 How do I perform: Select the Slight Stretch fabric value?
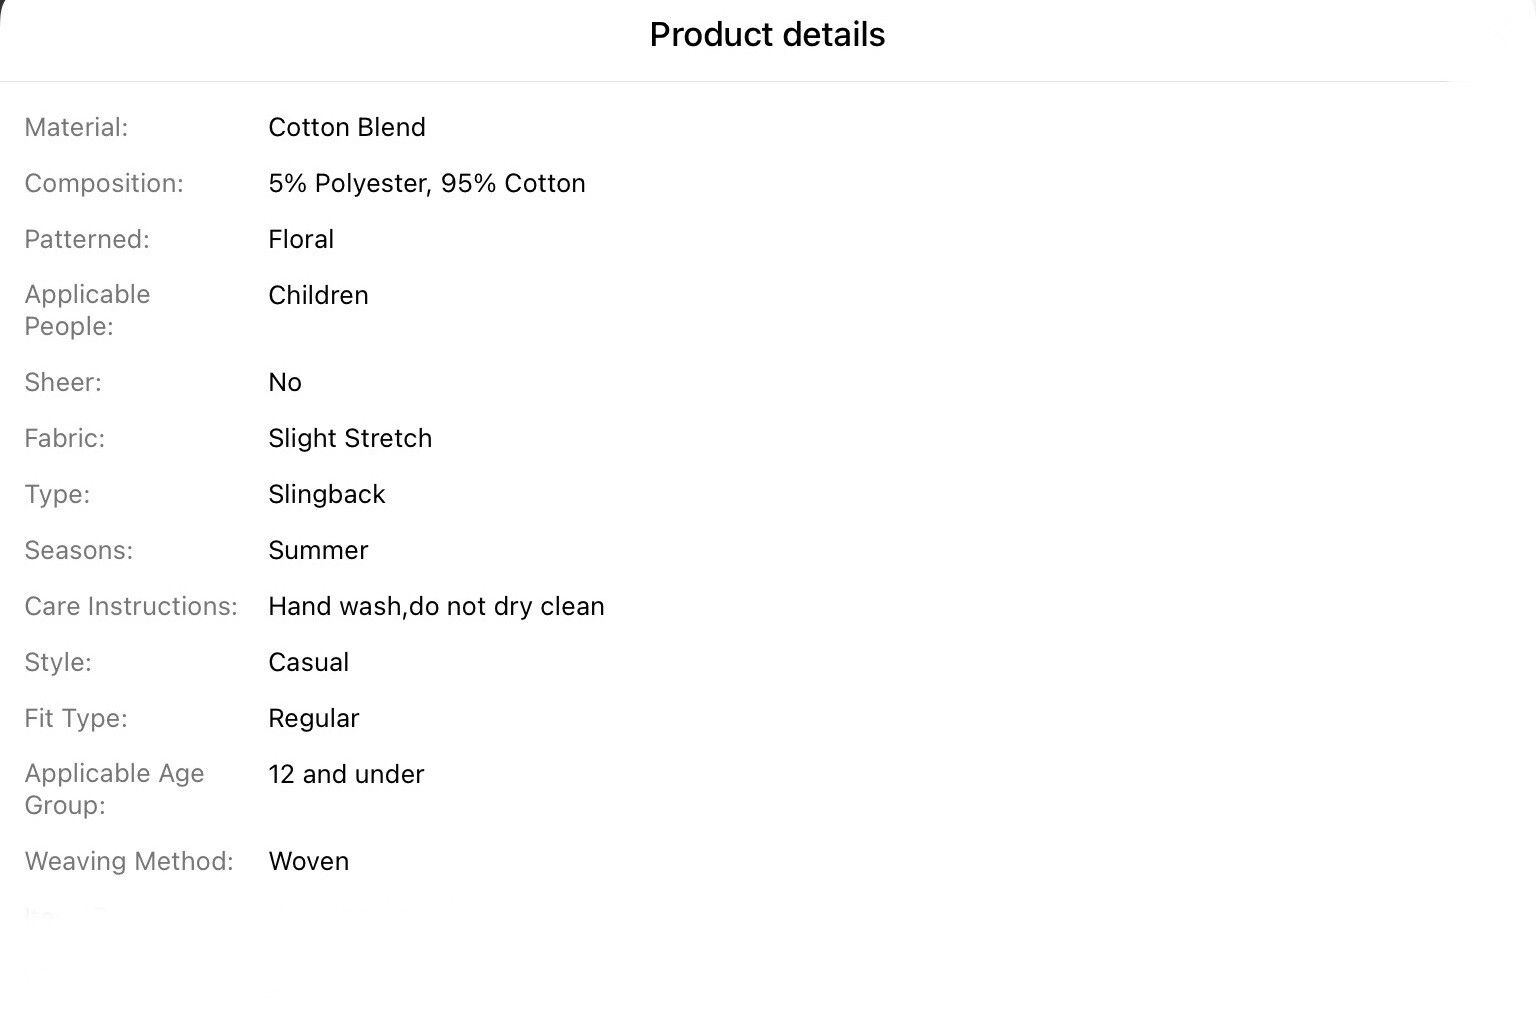coord(350,438)
